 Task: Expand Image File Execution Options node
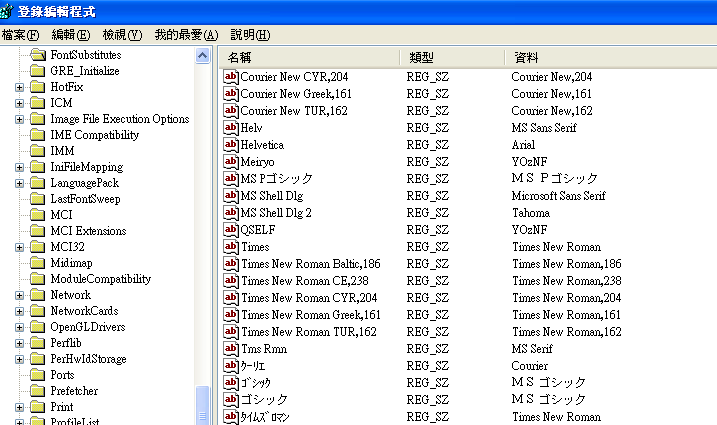click(x=19, y=119)
